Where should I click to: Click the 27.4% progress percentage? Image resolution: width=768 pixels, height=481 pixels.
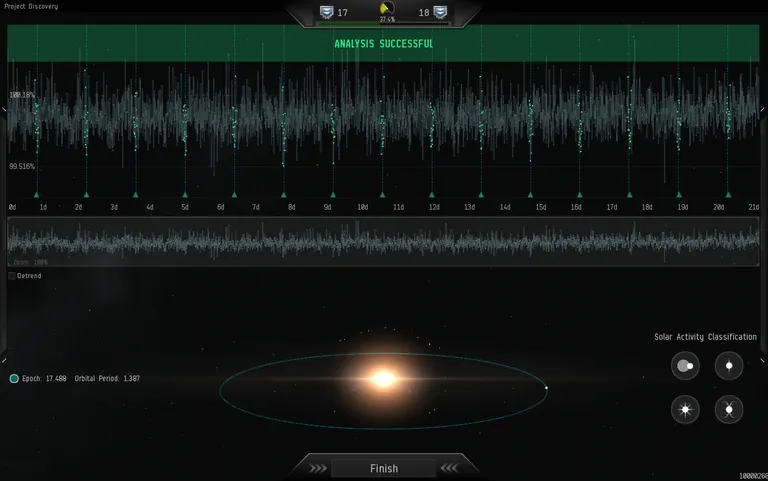[387, 20]
